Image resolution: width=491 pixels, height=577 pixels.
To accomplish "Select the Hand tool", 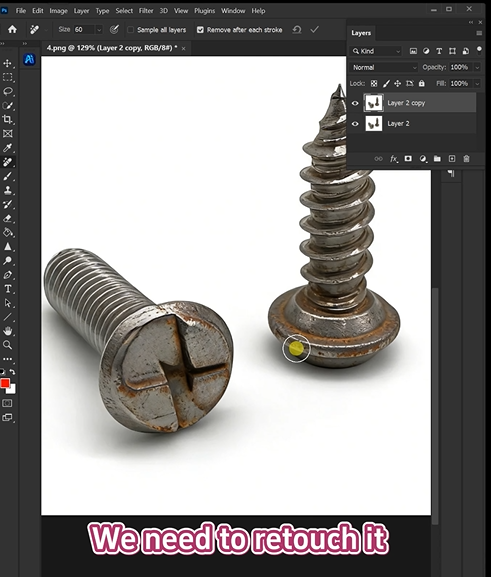I will [x=7, y=331].
